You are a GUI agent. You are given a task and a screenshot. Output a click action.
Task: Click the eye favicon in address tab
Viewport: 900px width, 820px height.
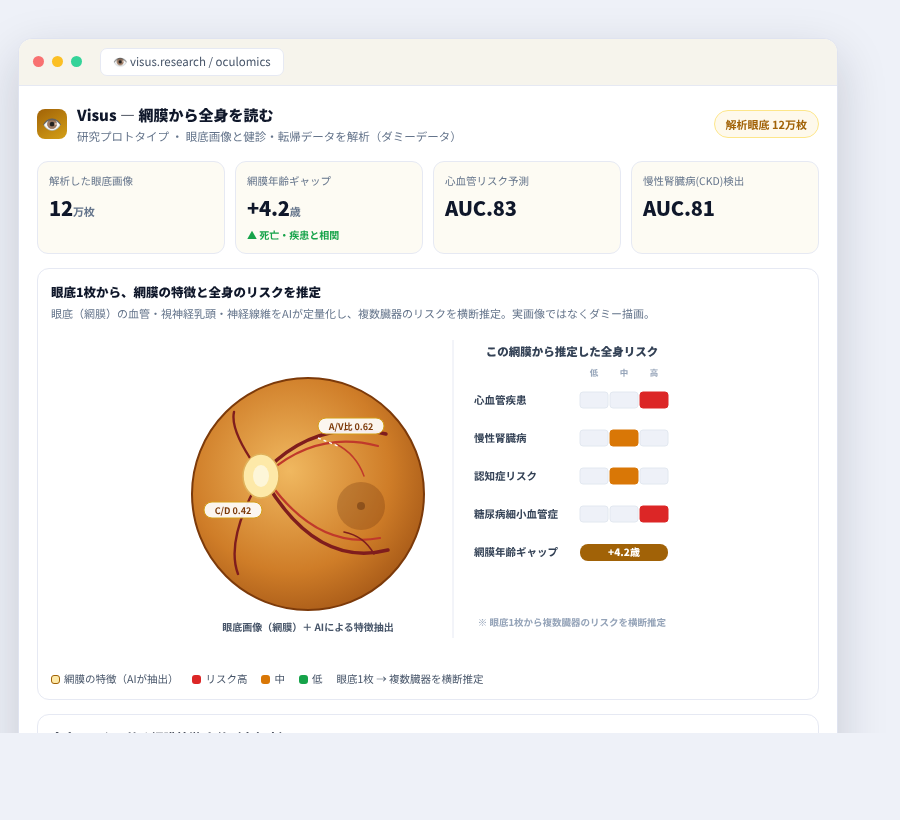point(119,62)
